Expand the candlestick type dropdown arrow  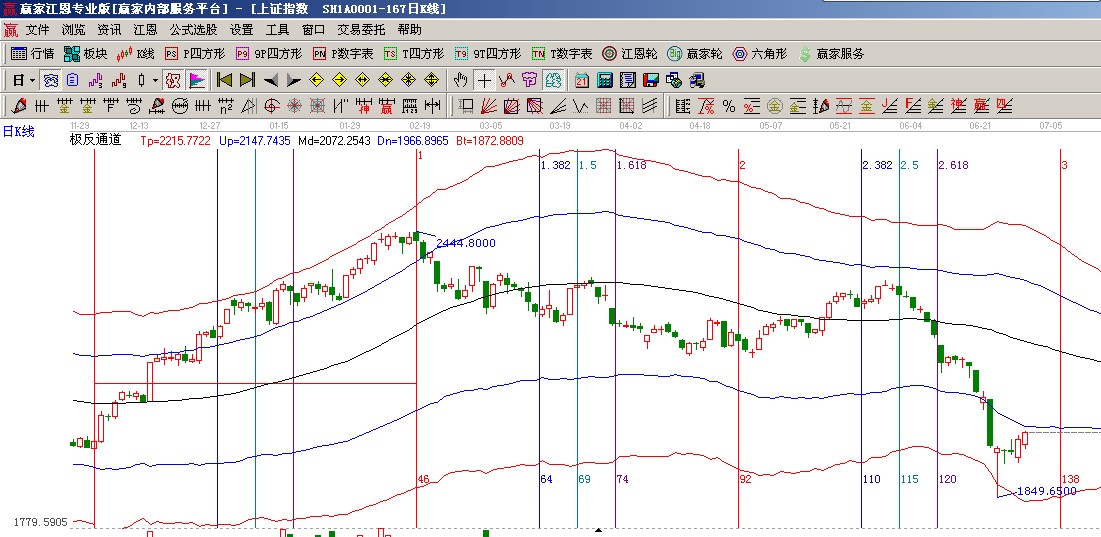(x=155, y=80)
